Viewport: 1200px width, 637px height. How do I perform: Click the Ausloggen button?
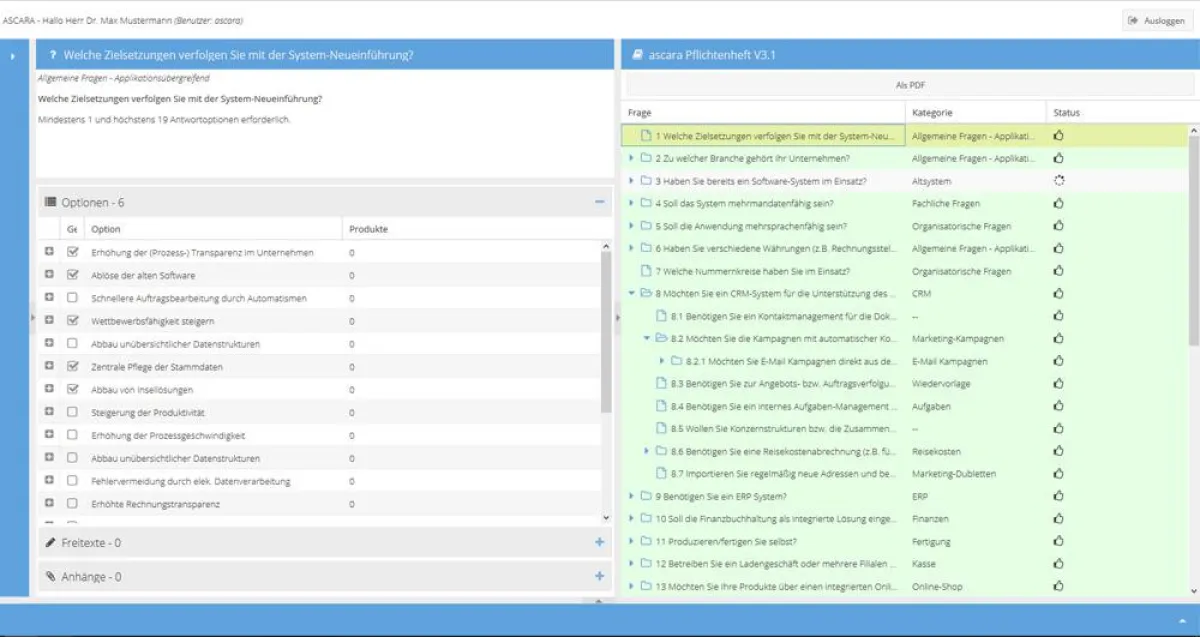pos(1156,20)
